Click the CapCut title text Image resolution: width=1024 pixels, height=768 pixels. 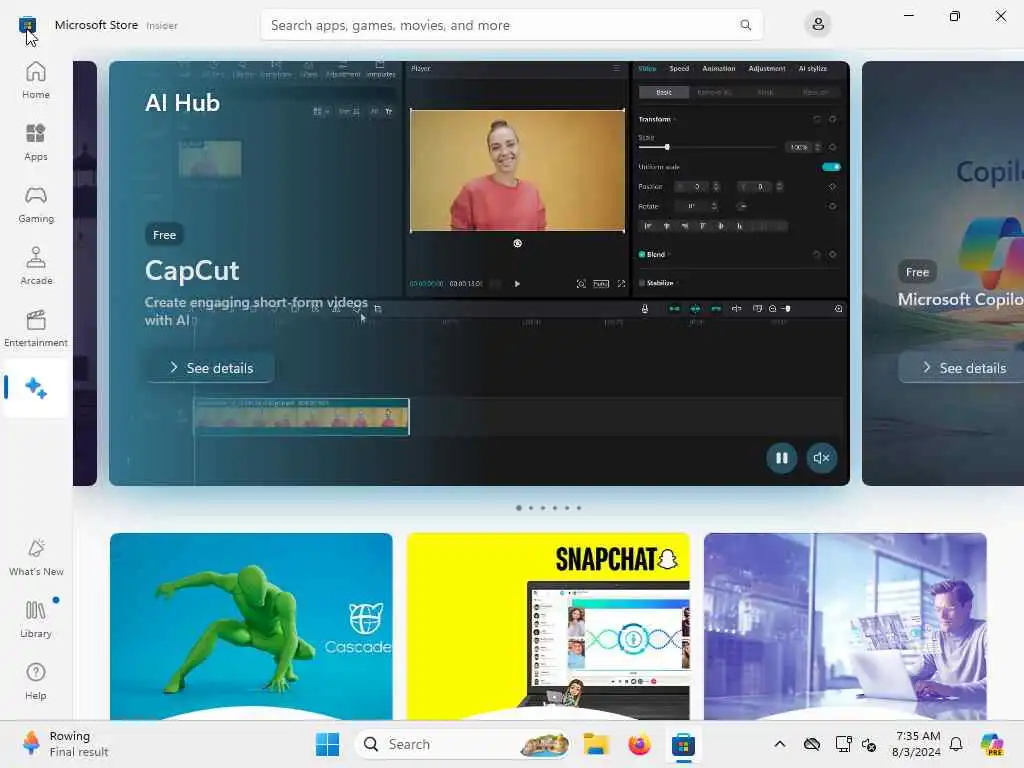point(192,270)
